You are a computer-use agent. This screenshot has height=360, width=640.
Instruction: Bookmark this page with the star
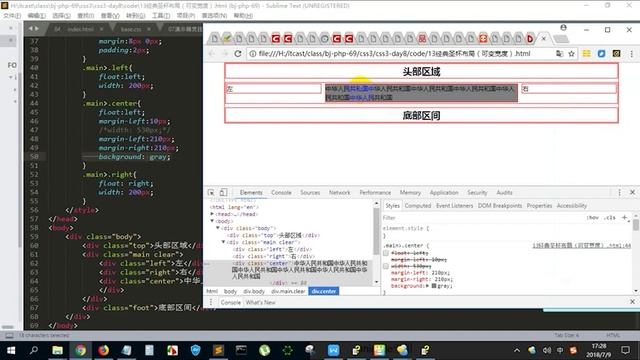[x=571, y=53]
